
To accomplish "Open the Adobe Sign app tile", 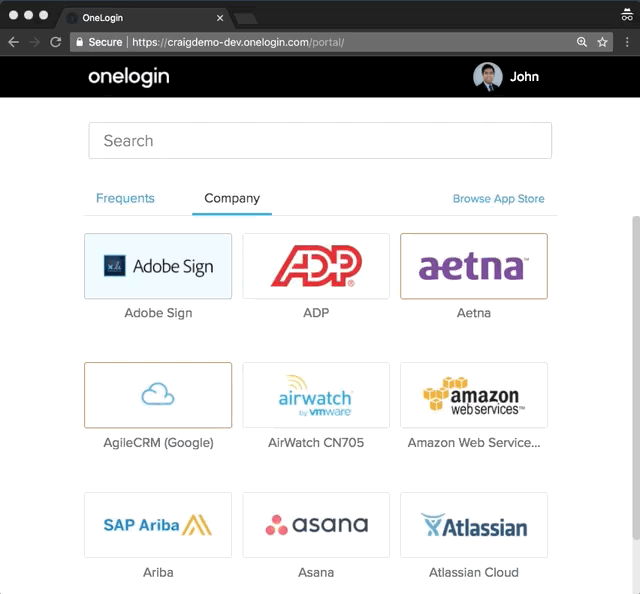I will tap(158, 266).
